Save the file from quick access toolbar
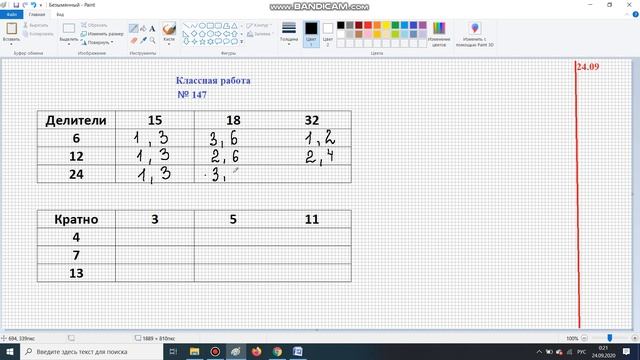640x360 pixels. (x=16, y=5)
